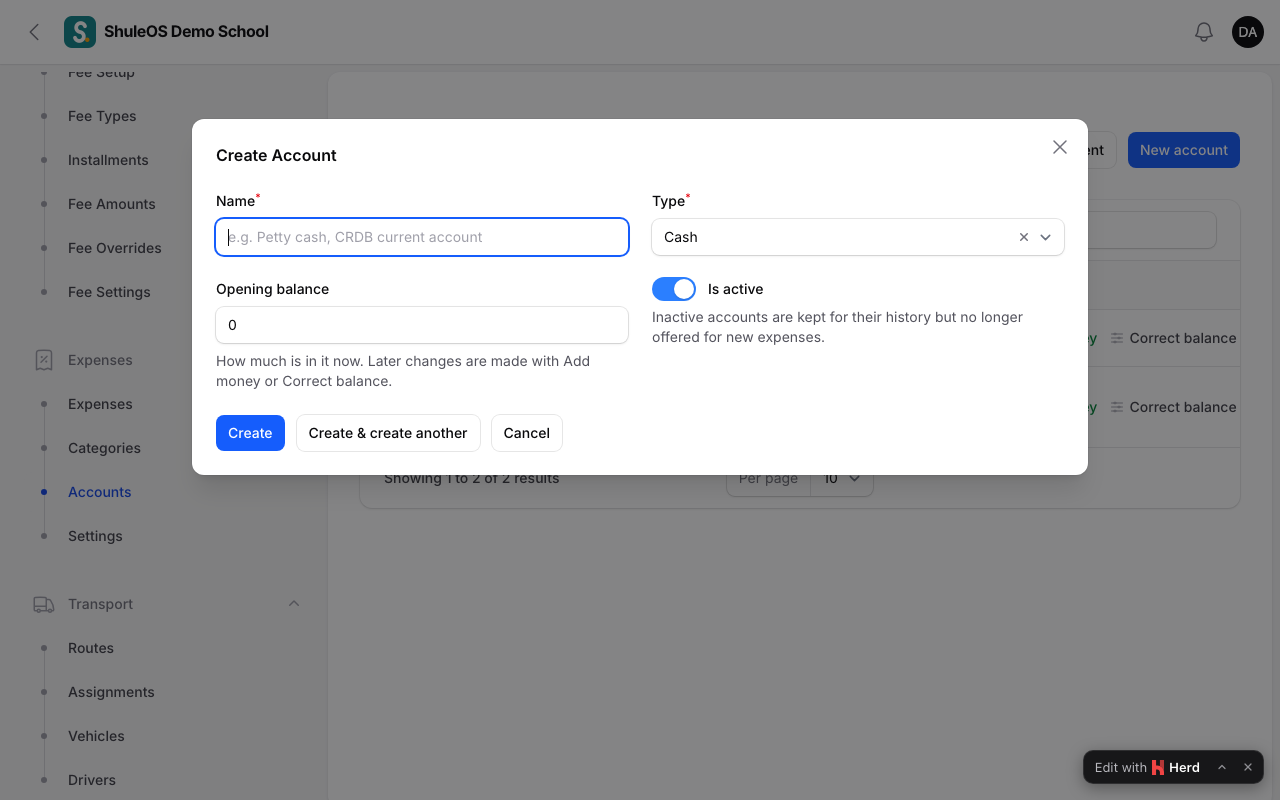1280x800 pixels.
Task: Go to Installments in the sidebar
Action: tap(108, 160)
